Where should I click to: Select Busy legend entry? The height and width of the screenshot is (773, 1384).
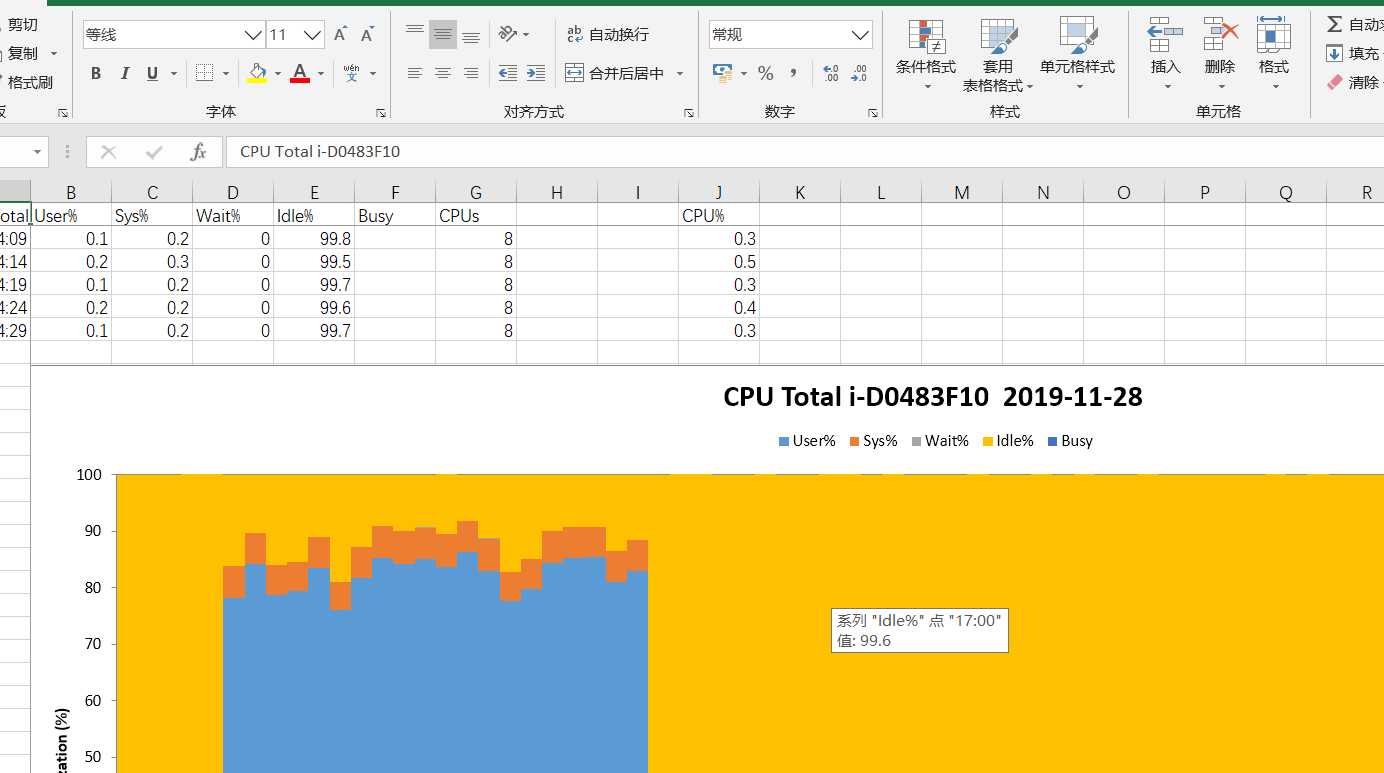point(1070,441)
